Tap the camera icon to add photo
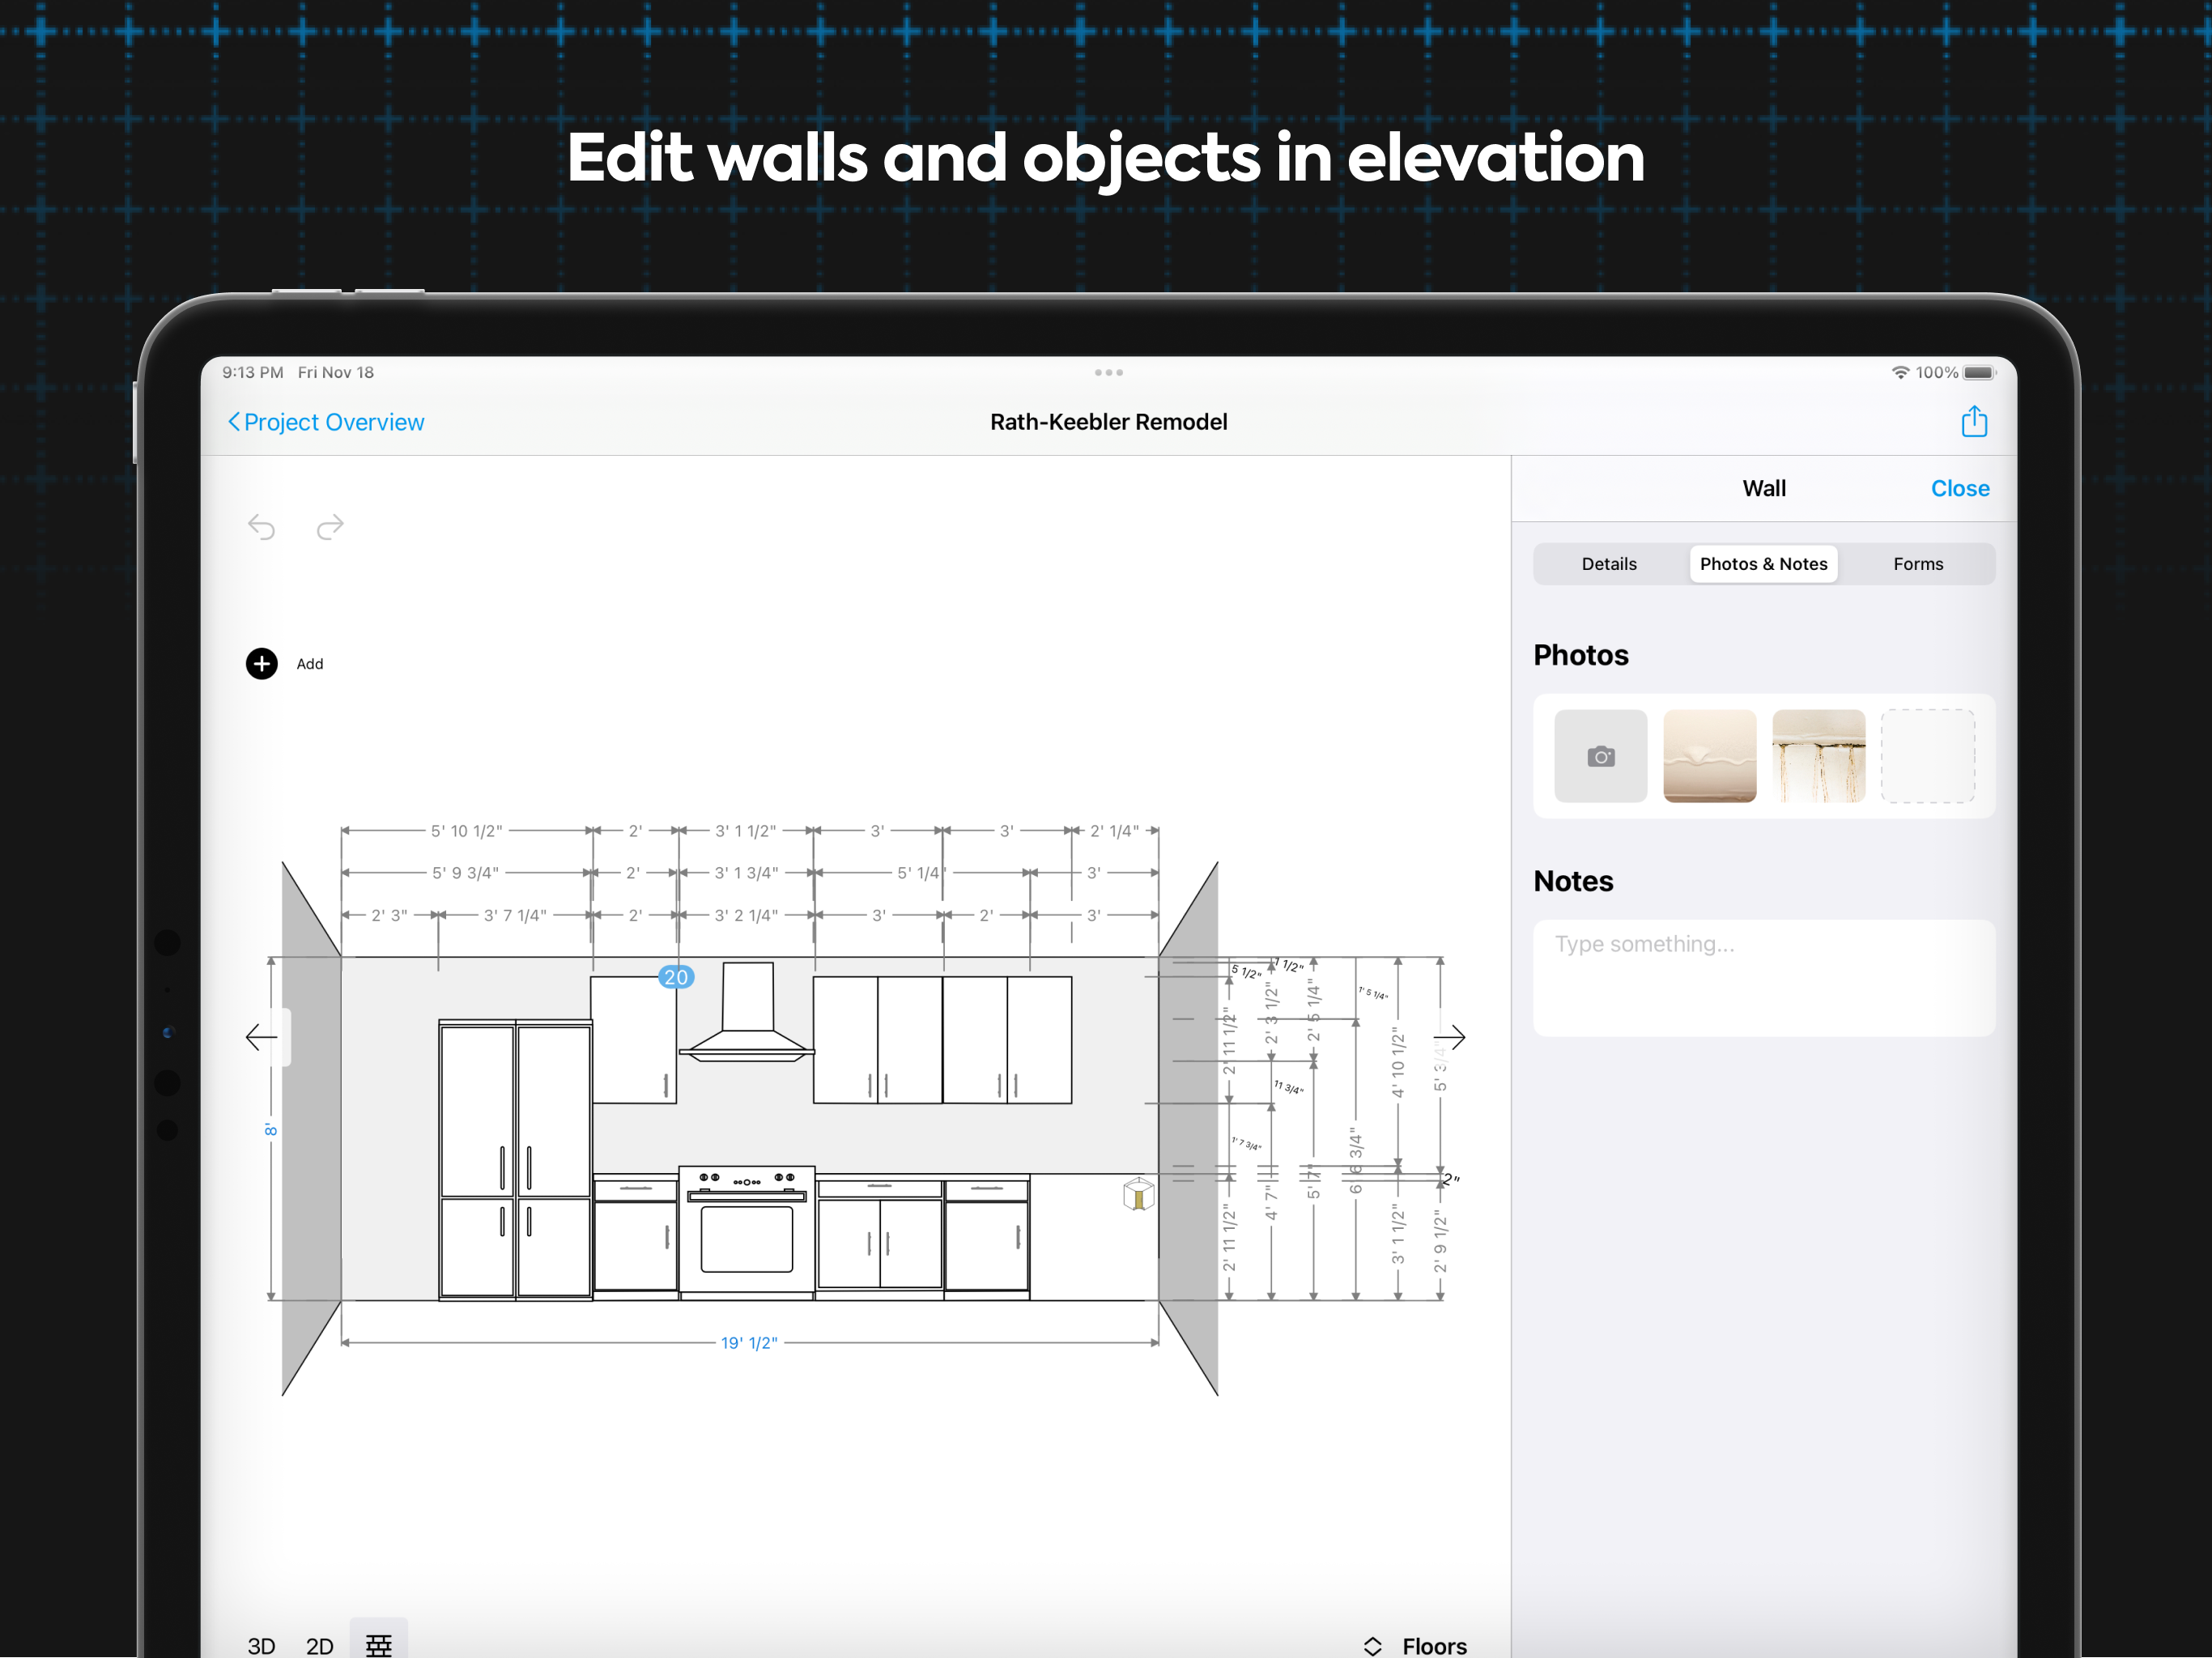Screen dimensions: 2212x1658 coord(1600,757)
